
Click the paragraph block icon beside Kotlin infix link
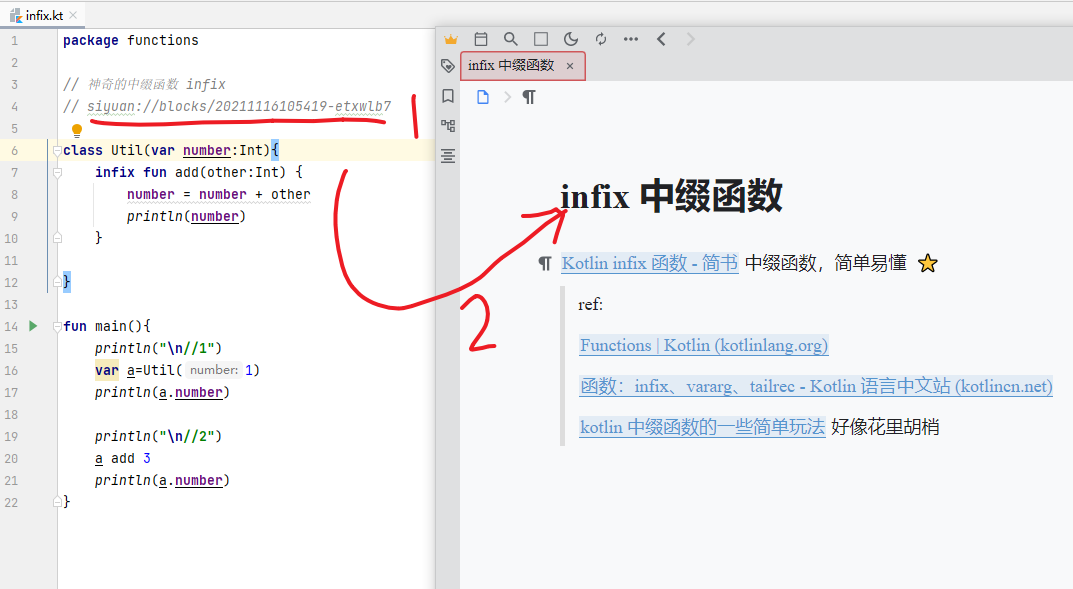pos(545,263)
